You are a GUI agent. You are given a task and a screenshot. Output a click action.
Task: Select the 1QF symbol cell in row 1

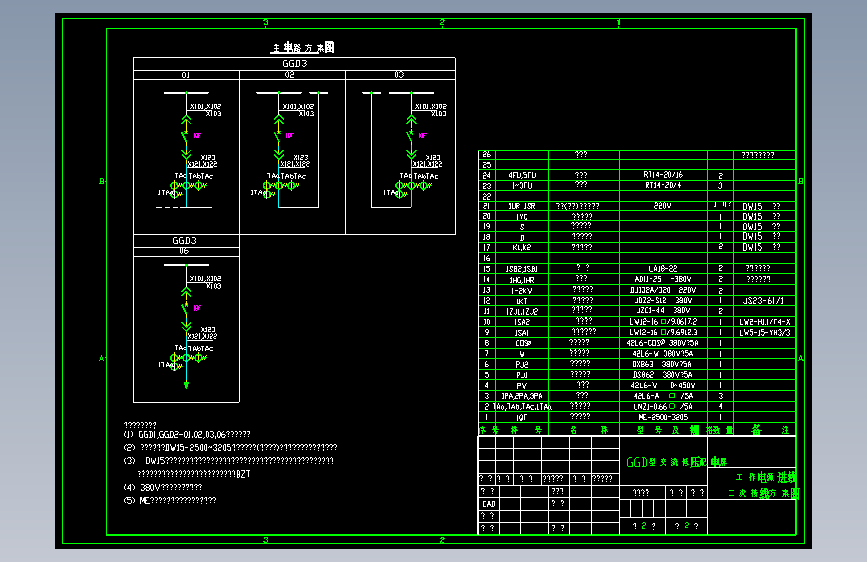coord(521,418)
